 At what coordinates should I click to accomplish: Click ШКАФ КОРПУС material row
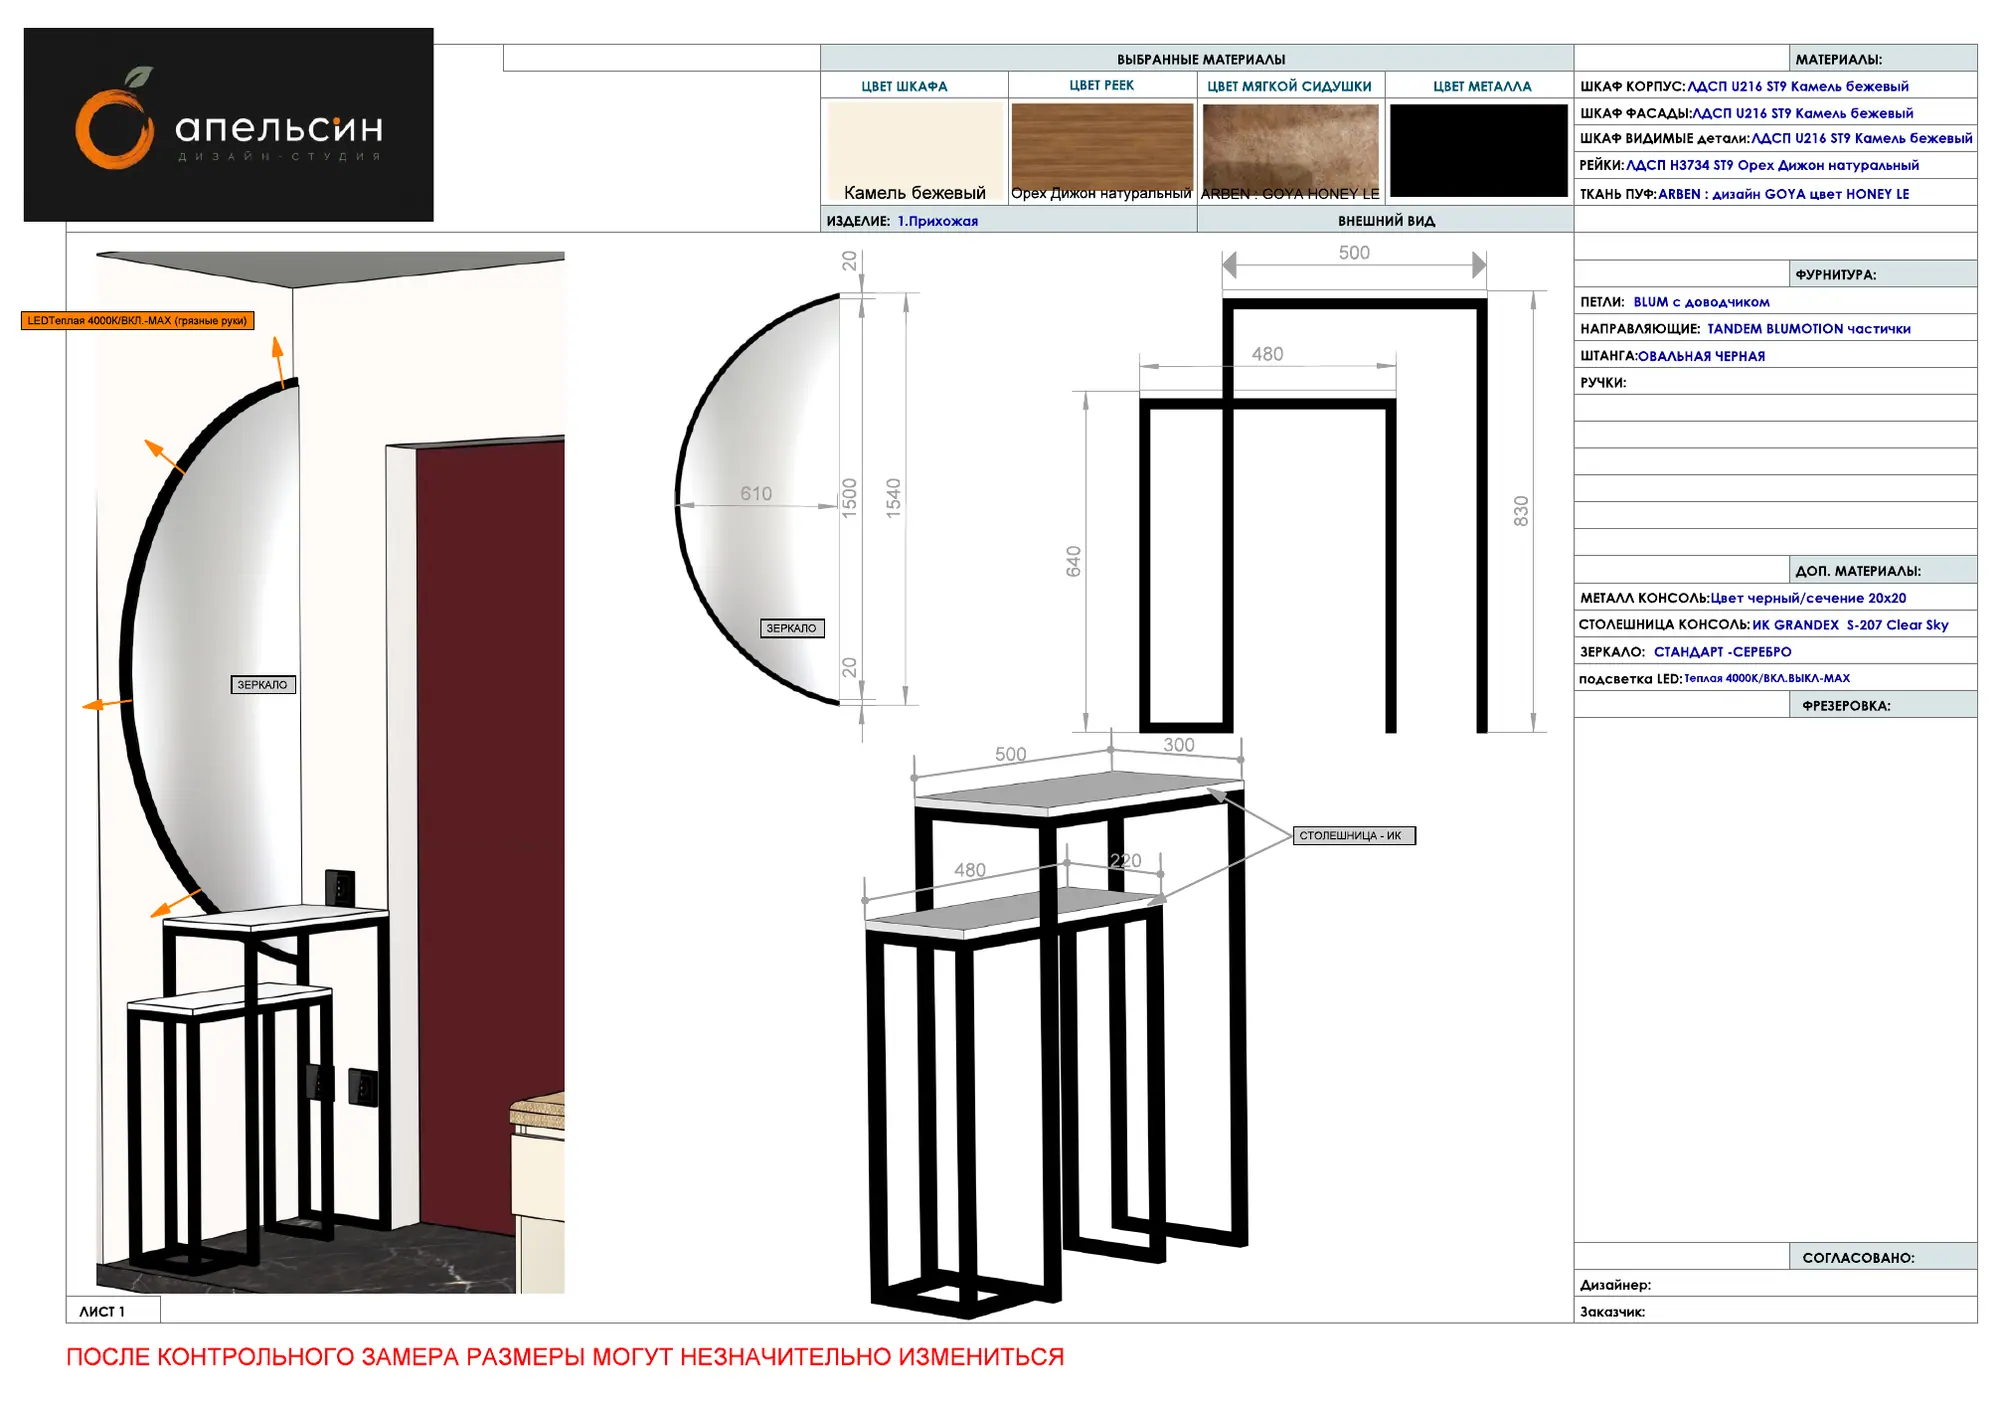pos(1775,85)
